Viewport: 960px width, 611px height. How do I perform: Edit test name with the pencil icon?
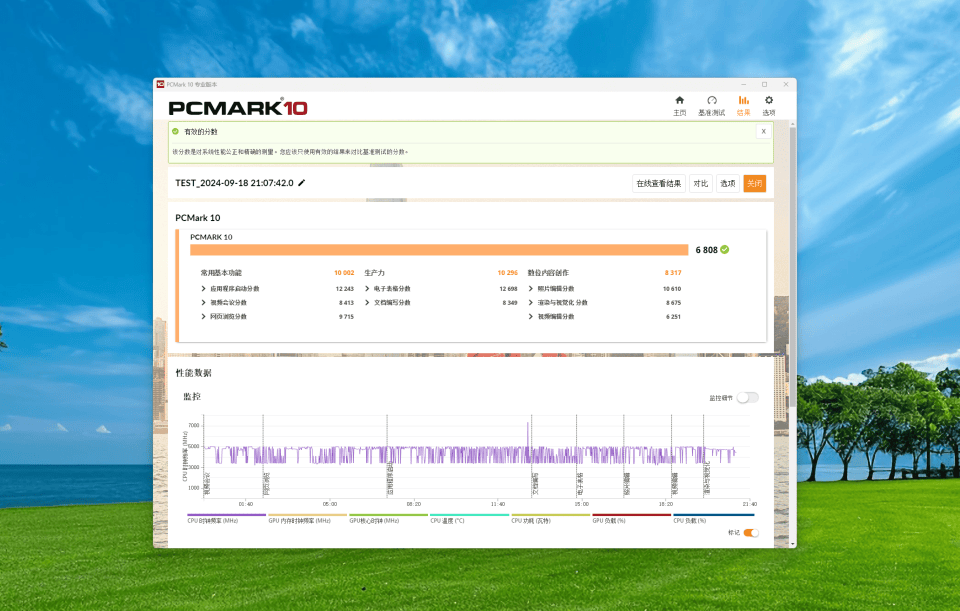pos(301,183)
